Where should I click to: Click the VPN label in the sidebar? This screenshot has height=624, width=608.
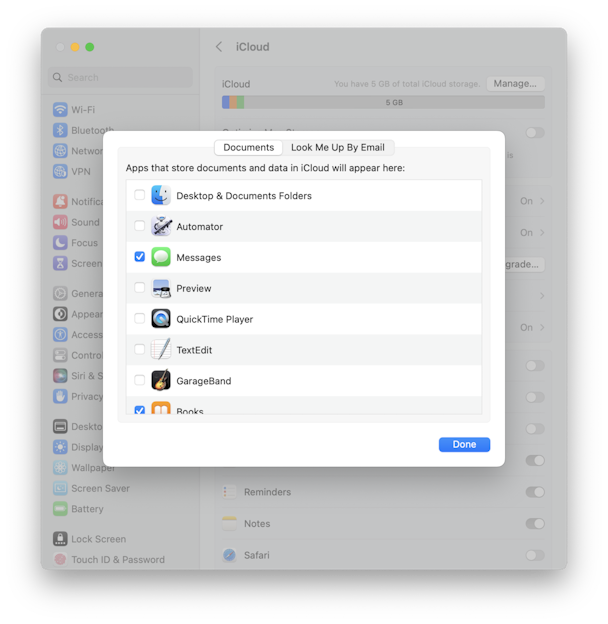coord(81,172)
